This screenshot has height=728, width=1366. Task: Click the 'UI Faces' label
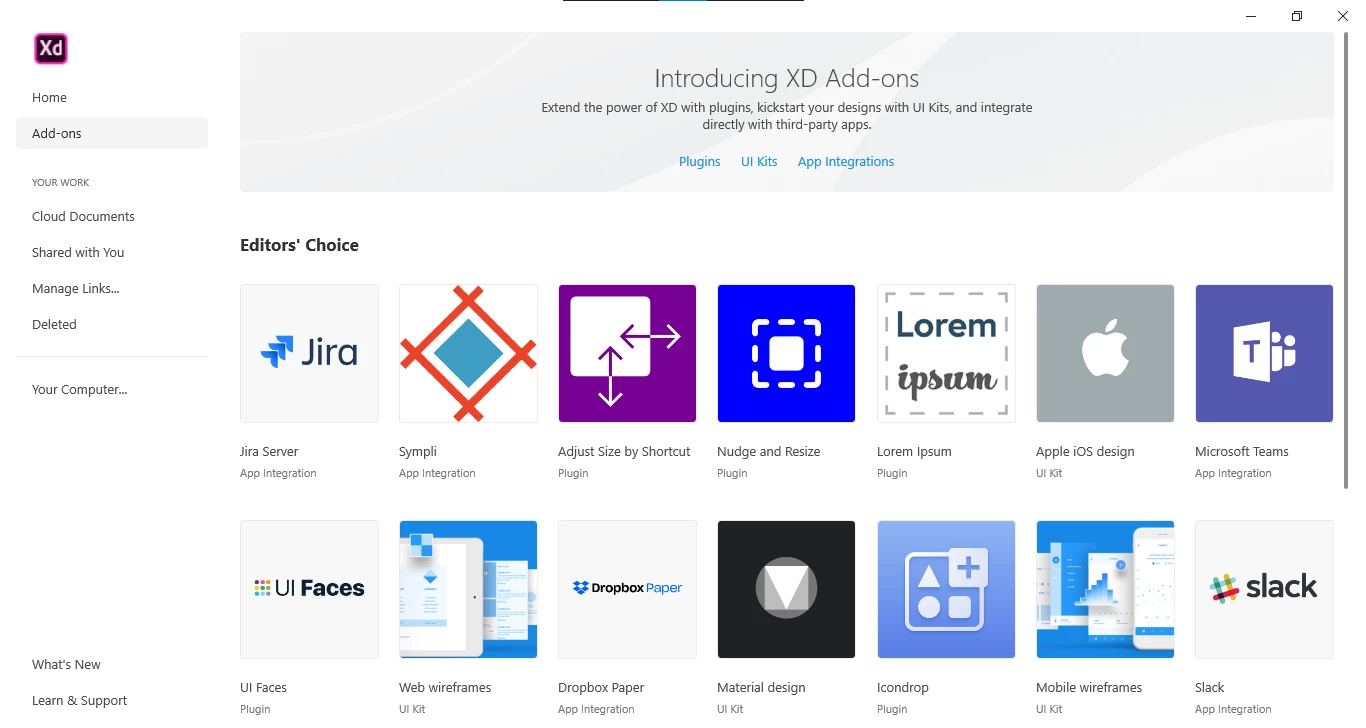coord(263,687)
